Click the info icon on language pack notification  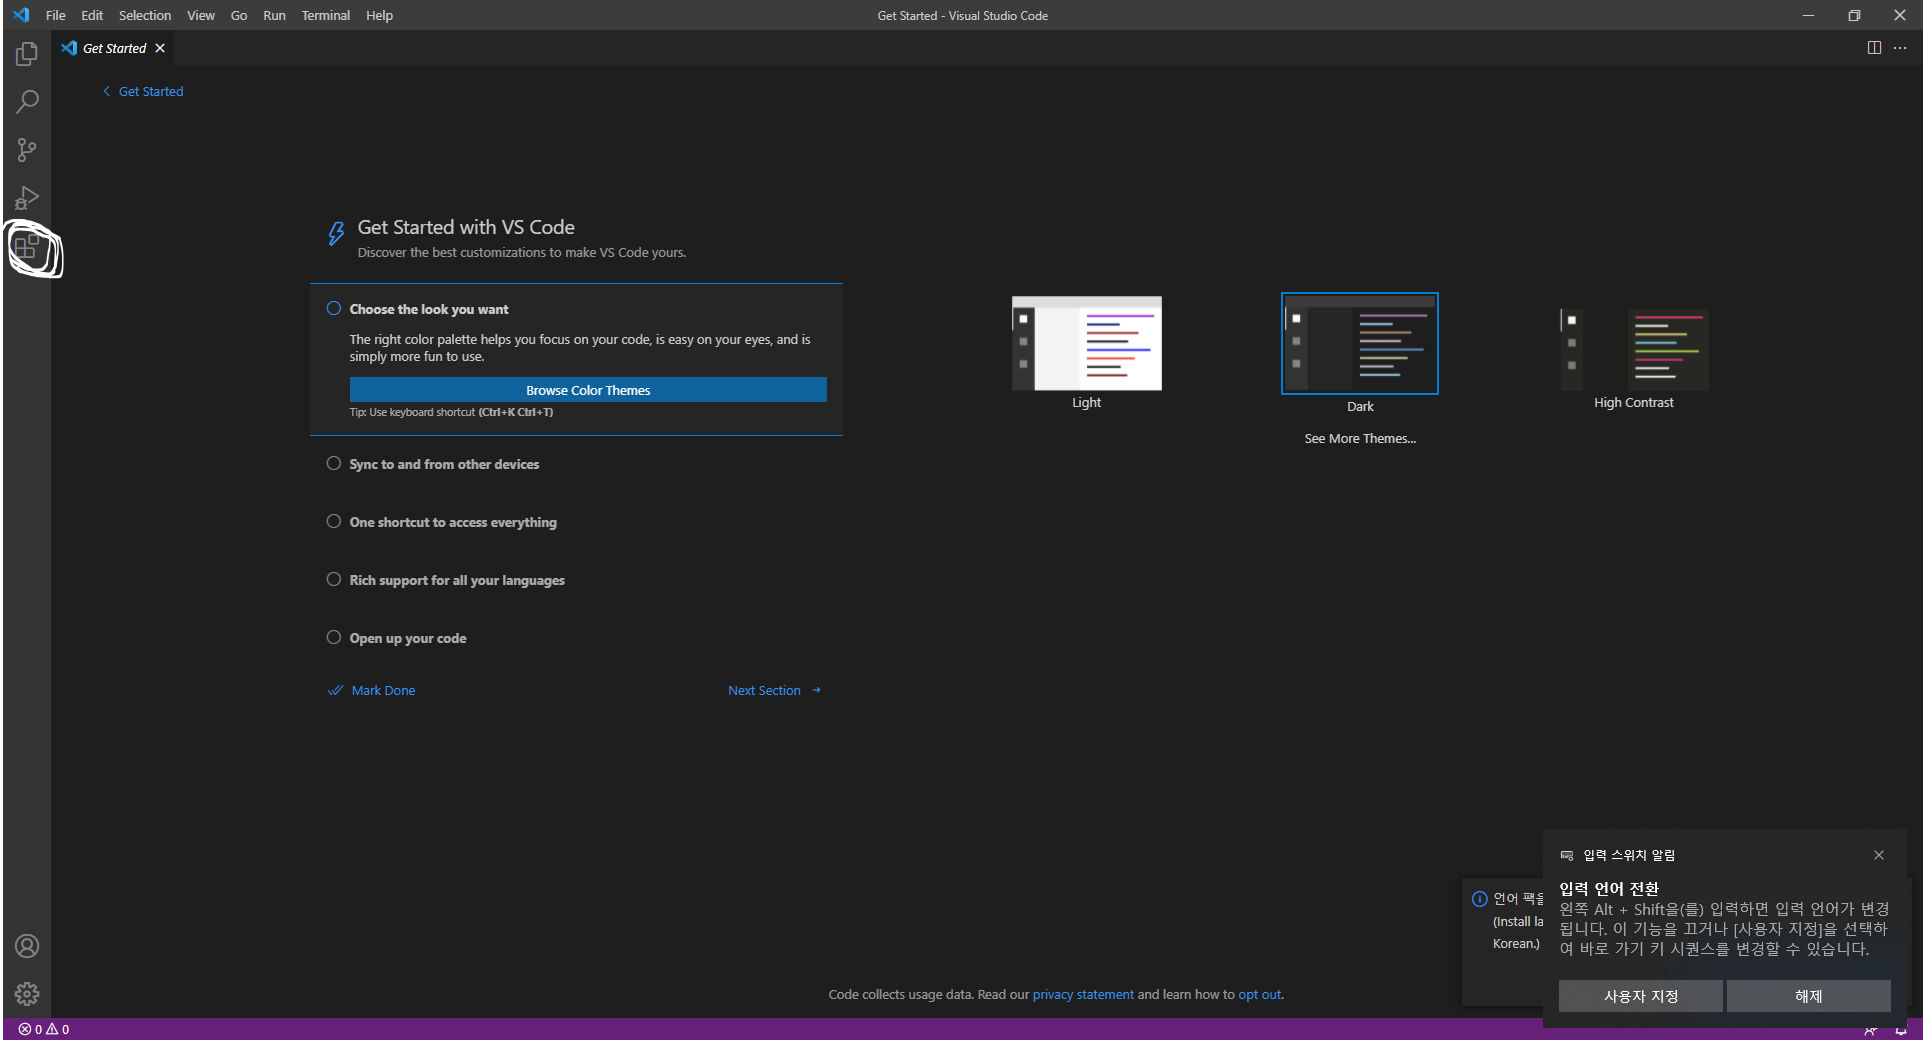1480,899
